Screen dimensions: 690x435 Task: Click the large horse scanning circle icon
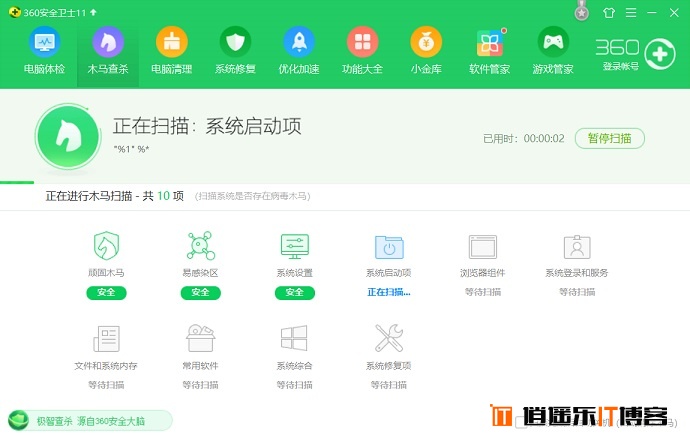tap(68, 136)
